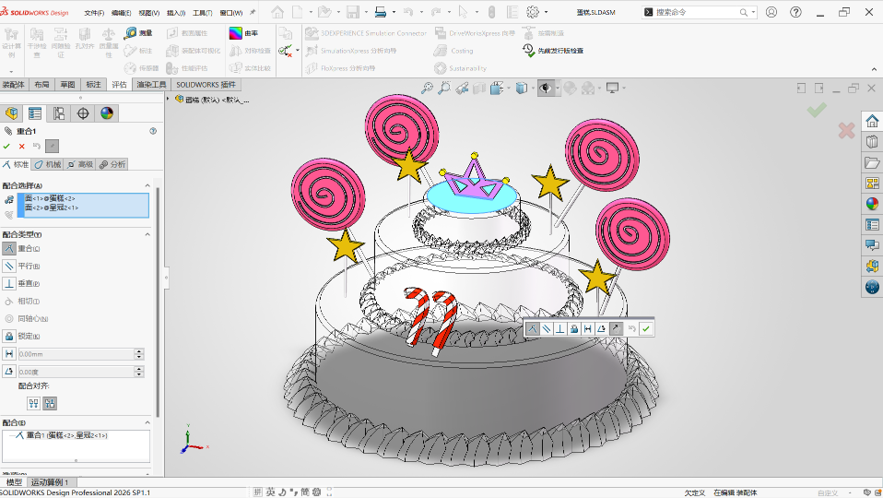Click the mate selections list box
The height and width of the screenshot is (498, 883).
pyautogui.click(x=83, y=206)
